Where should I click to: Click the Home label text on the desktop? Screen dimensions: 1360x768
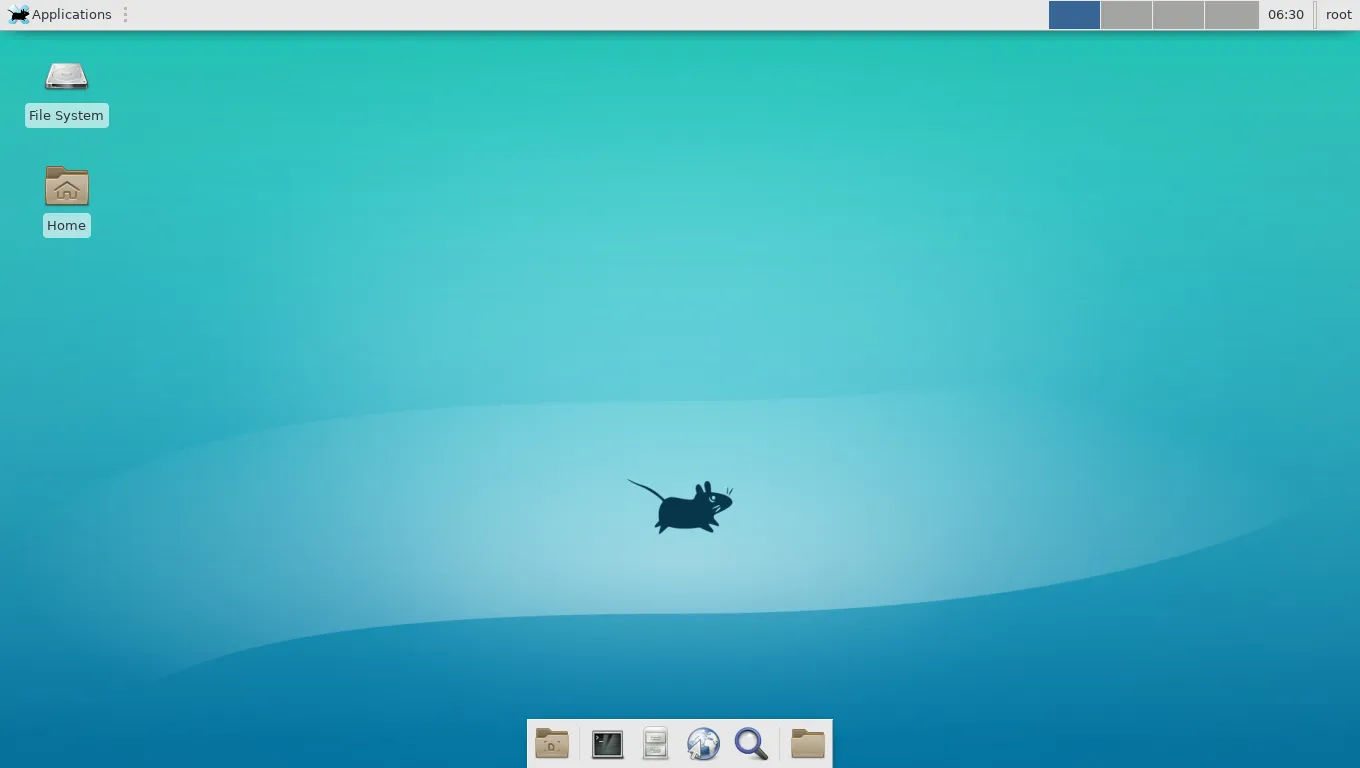[x=66, y=225]
